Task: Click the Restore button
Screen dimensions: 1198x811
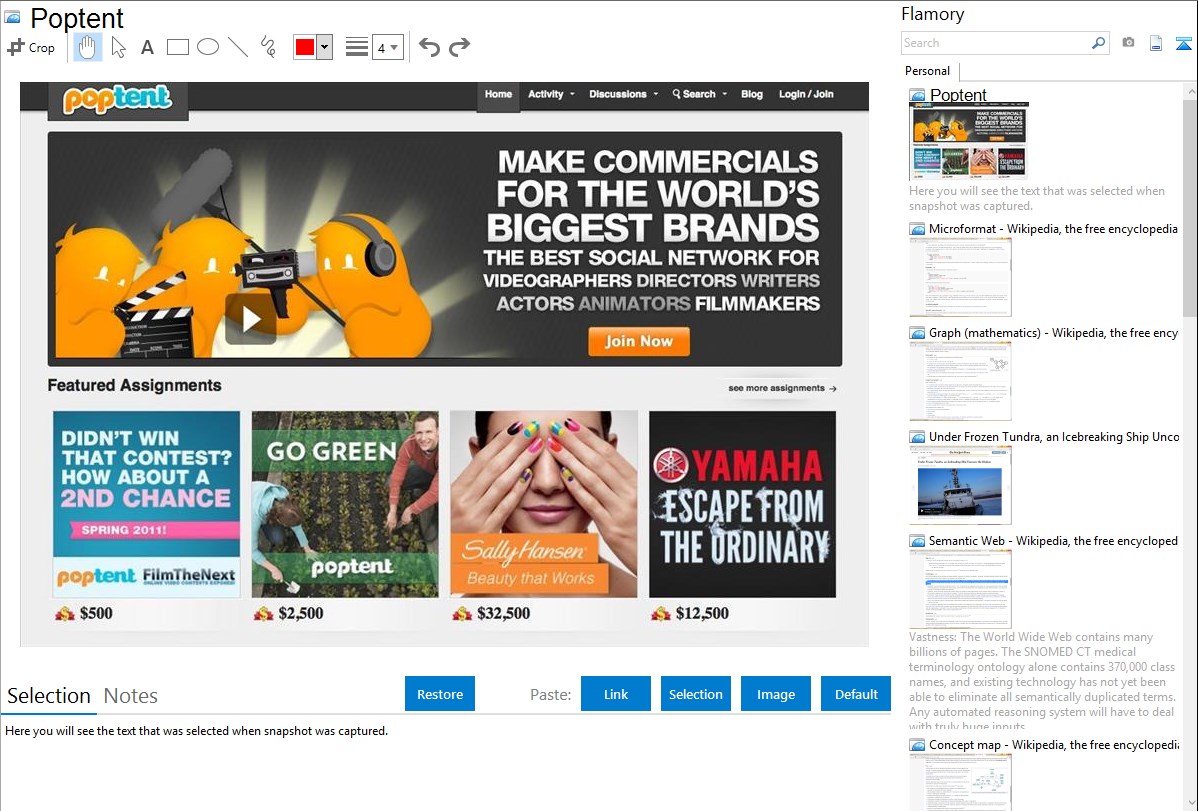Action: coord(440,694)
